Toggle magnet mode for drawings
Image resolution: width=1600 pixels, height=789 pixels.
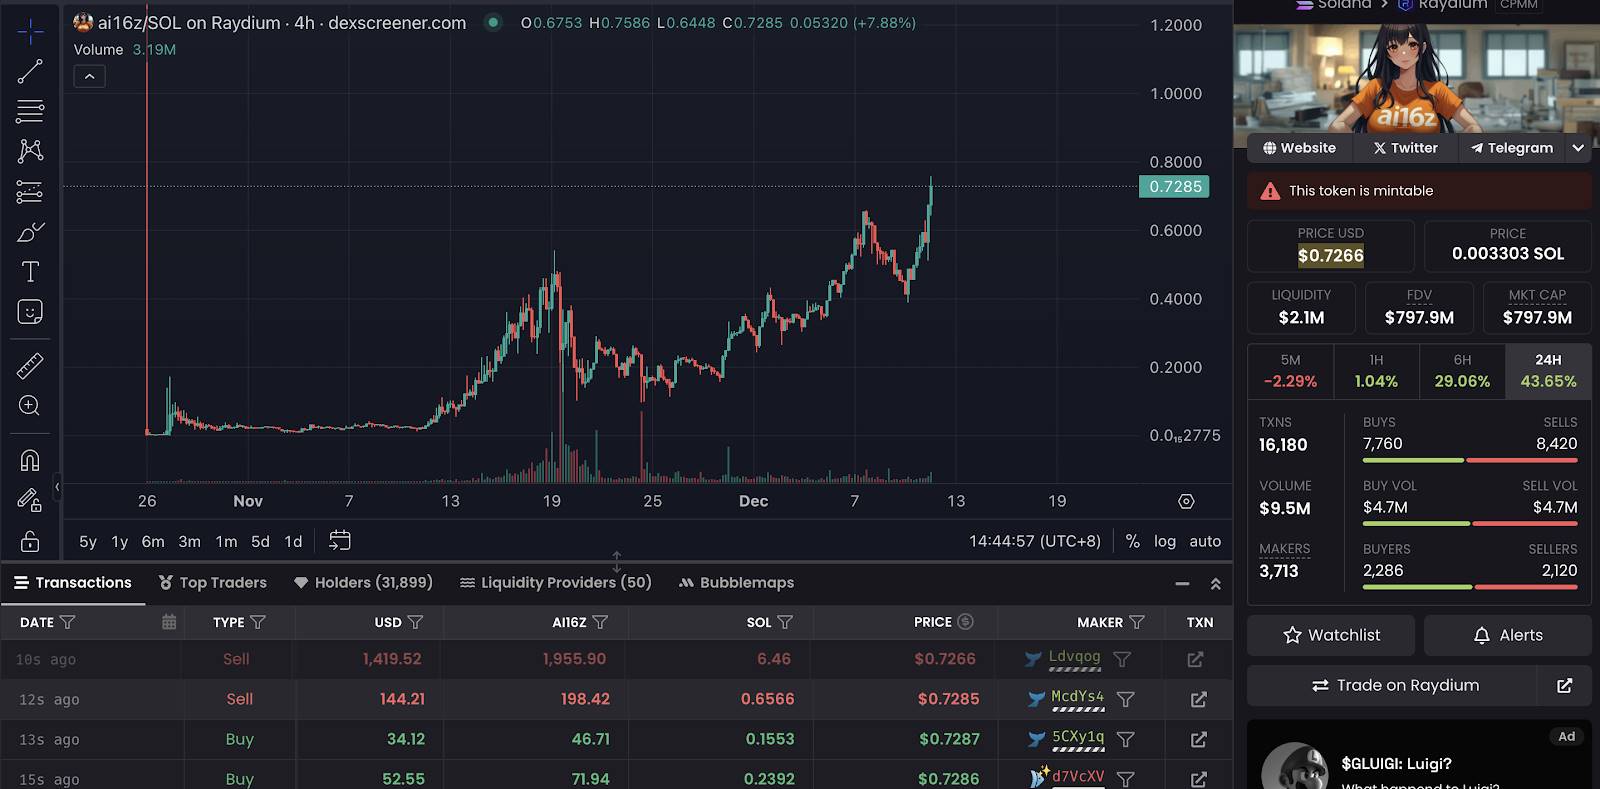(30, 460)
